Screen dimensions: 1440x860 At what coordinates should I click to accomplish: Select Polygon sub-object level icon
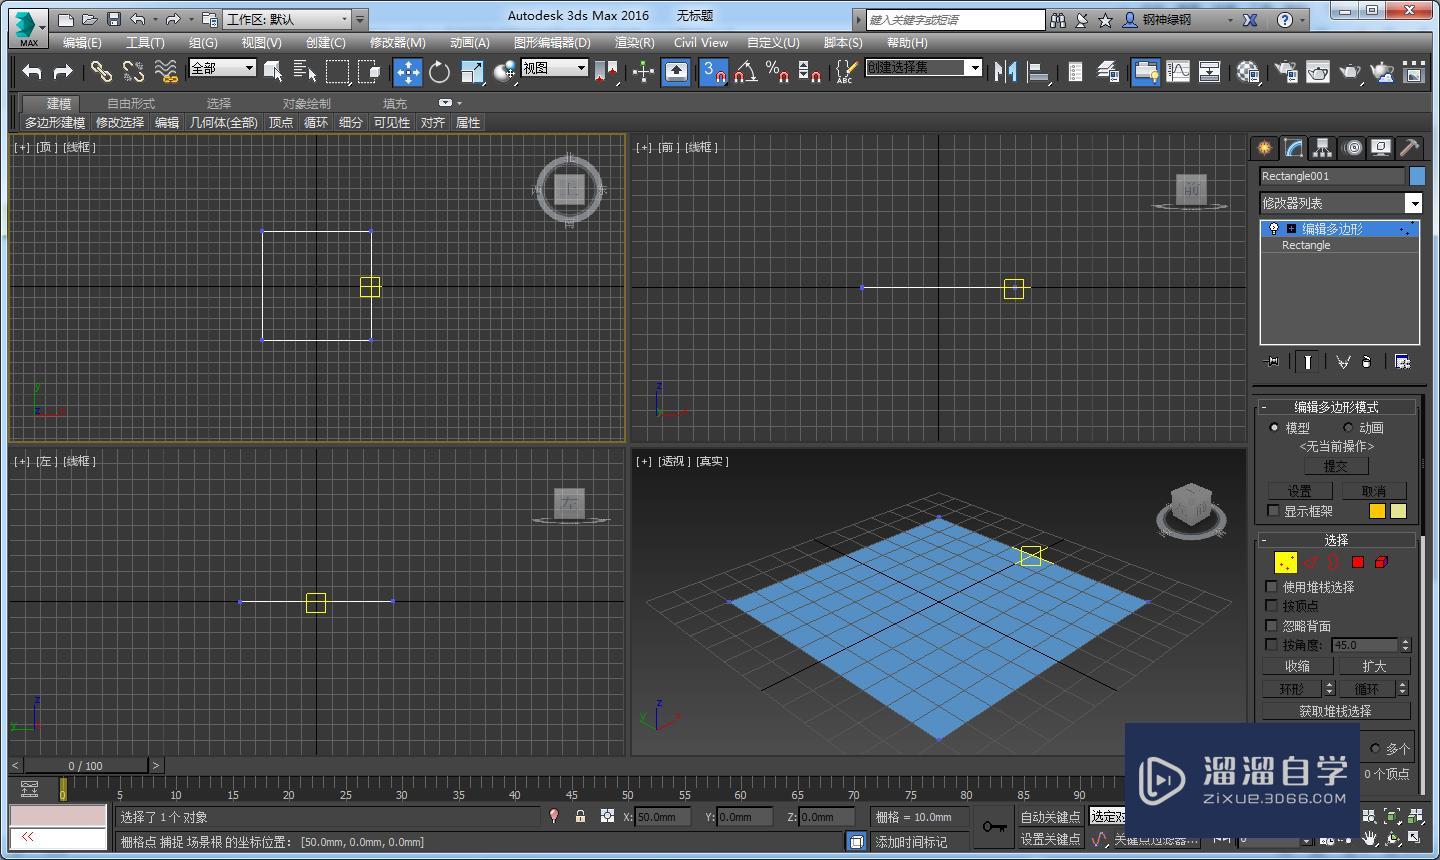pos(1358,563)
